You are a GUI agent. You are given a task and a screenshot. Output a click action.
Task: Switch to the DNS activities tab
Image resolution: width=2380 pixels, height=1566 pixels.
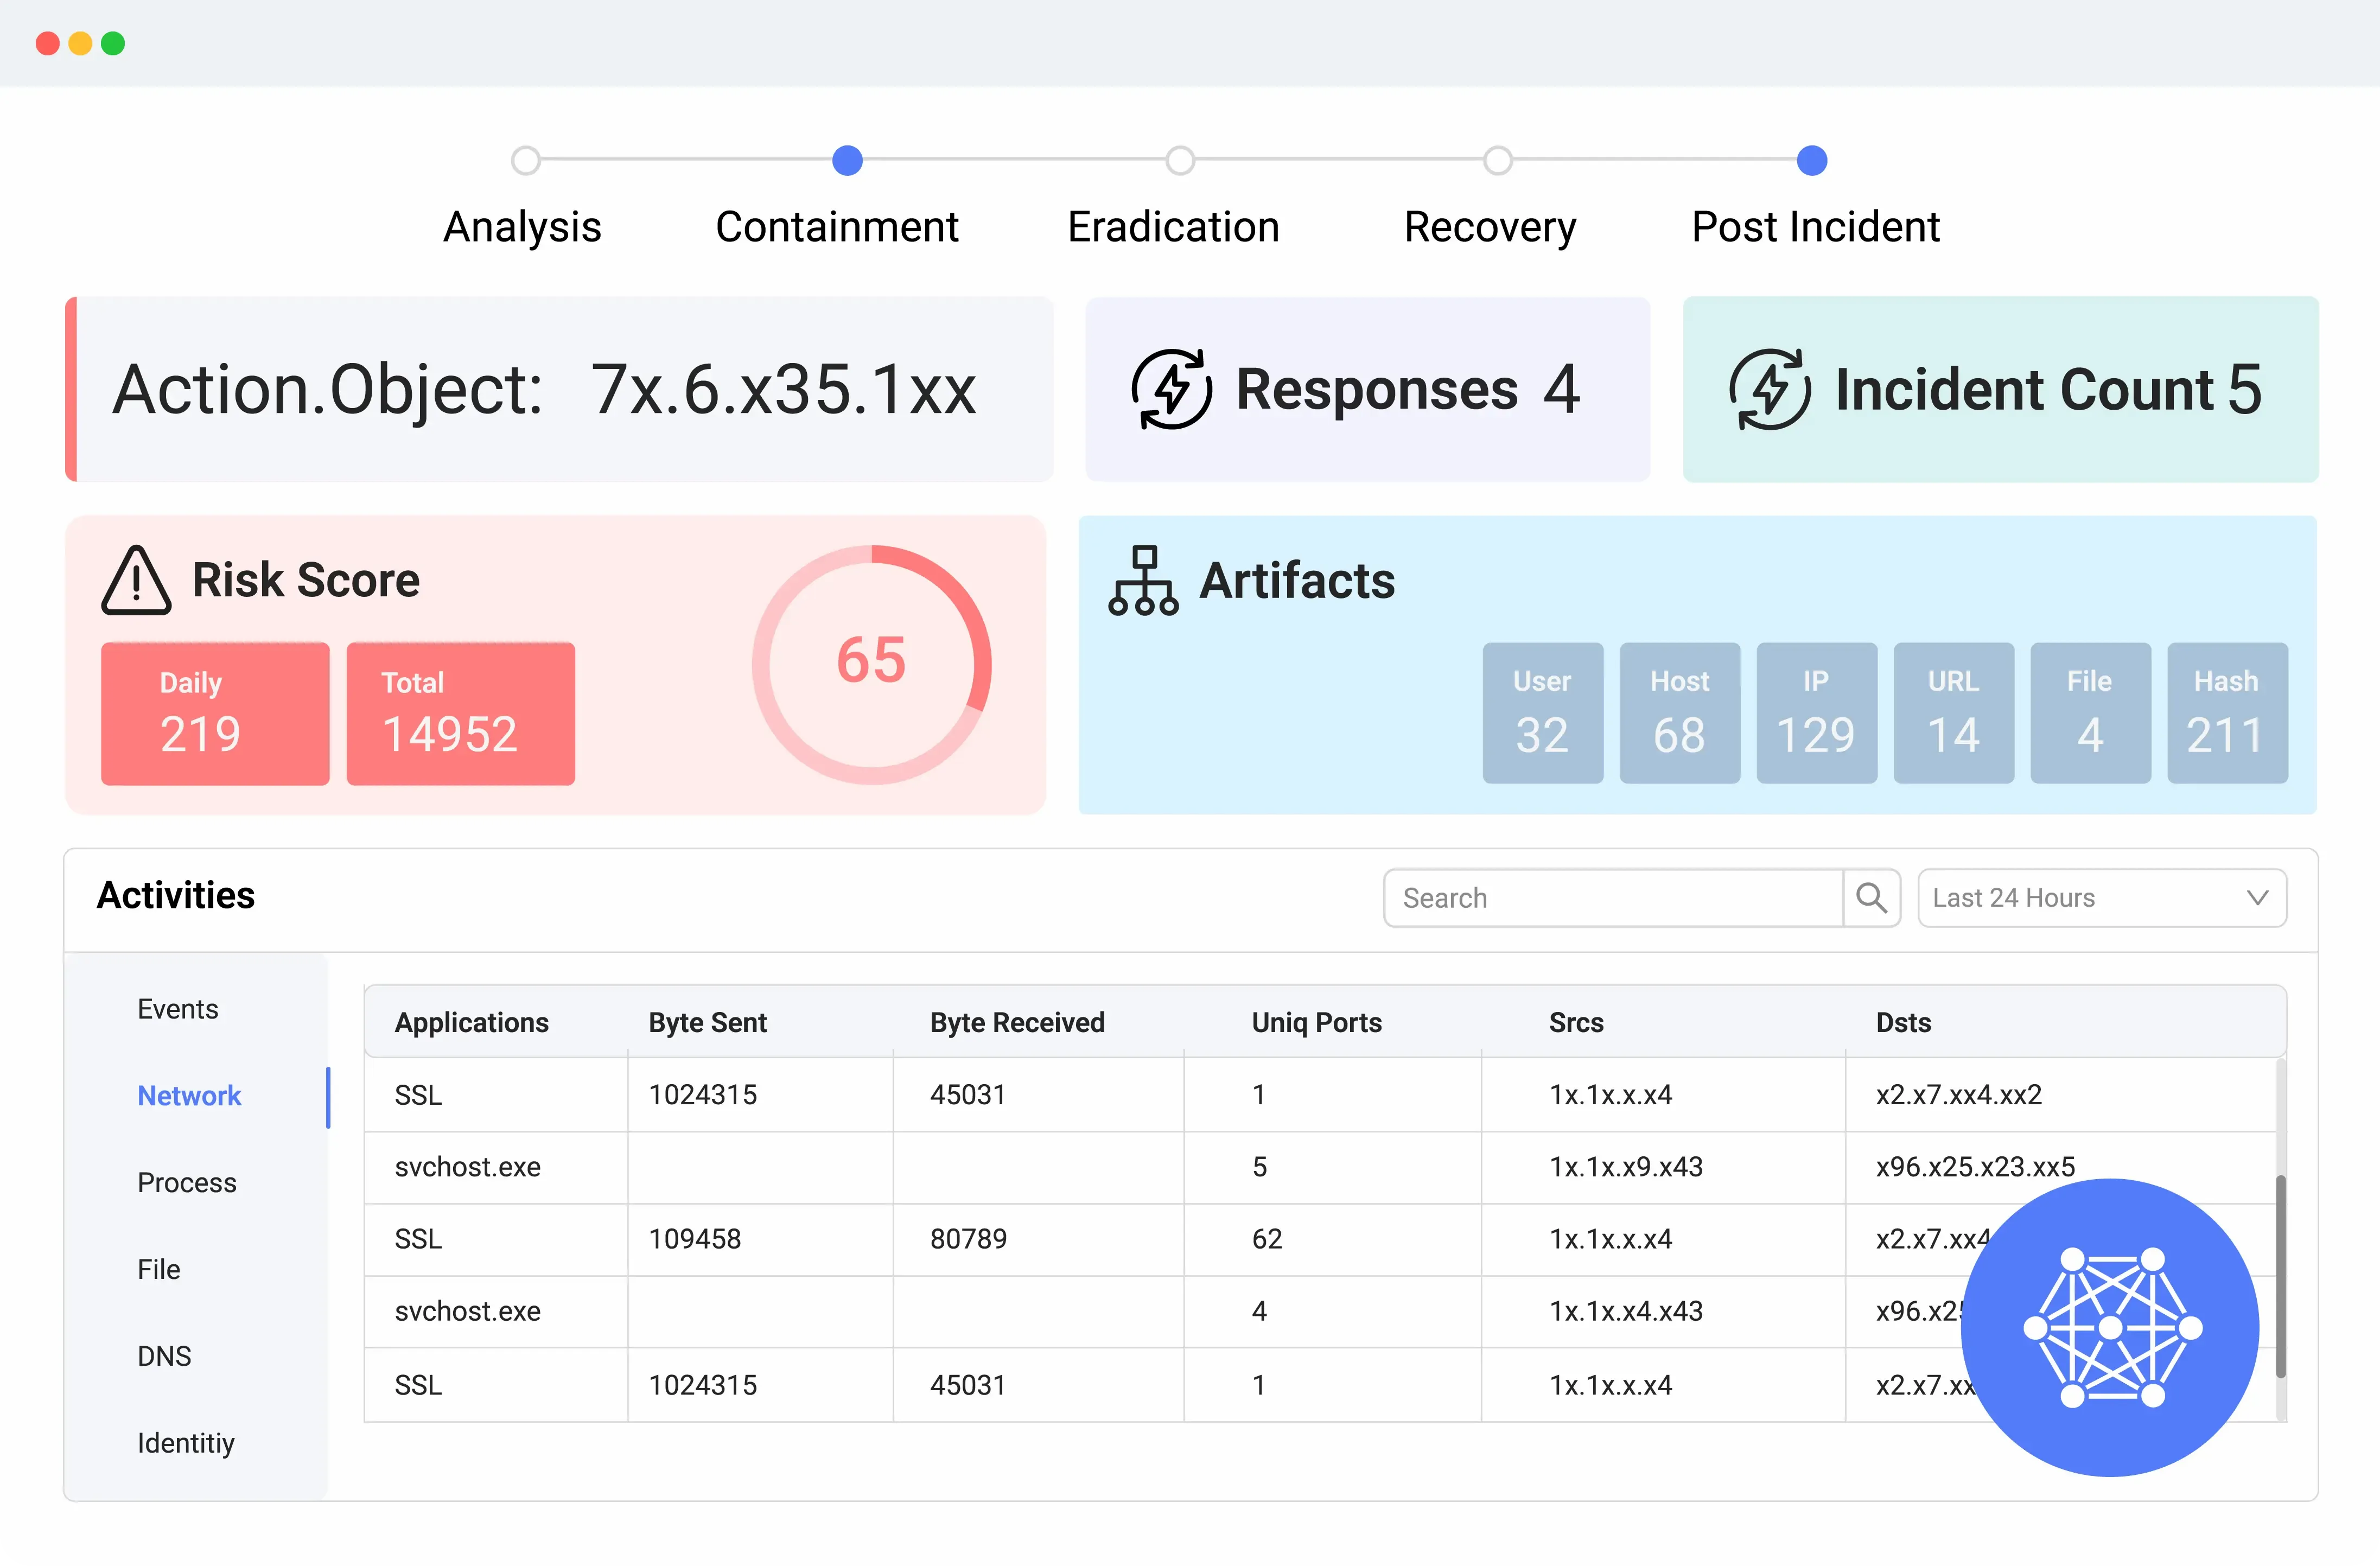click(x=164, y=1356)
